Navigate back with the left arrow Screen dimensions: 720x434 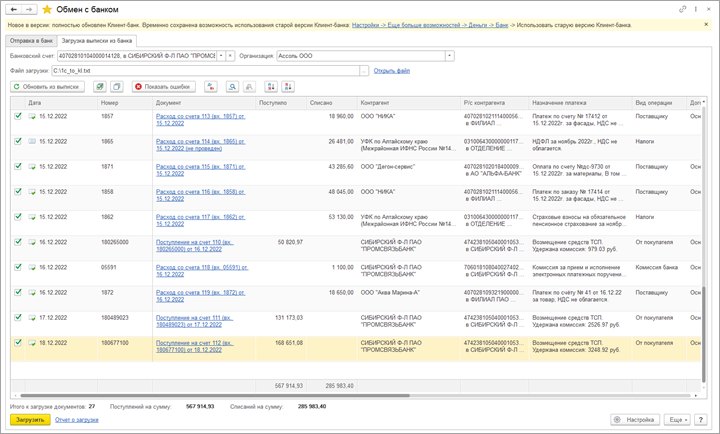click(x=13, y=9)
